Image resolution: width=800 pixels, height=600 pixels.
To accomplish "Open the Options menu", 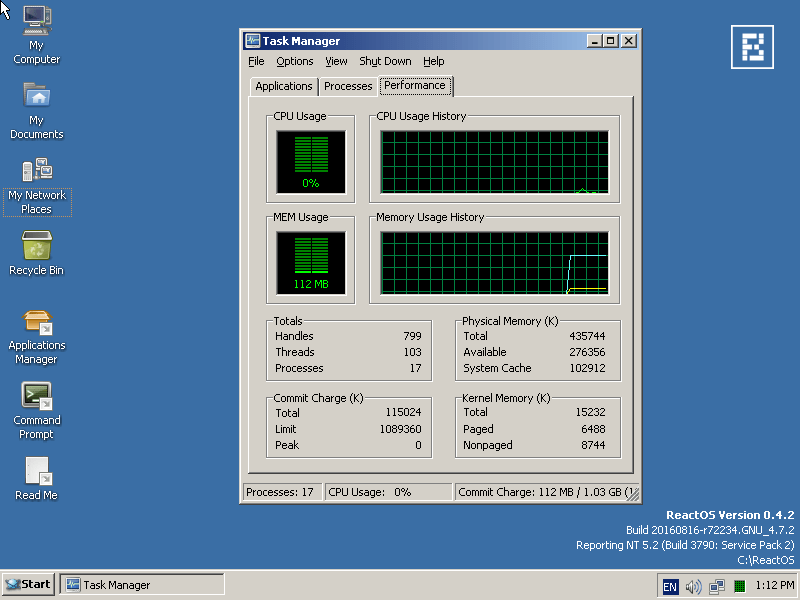I will click(x=294, y=61).
